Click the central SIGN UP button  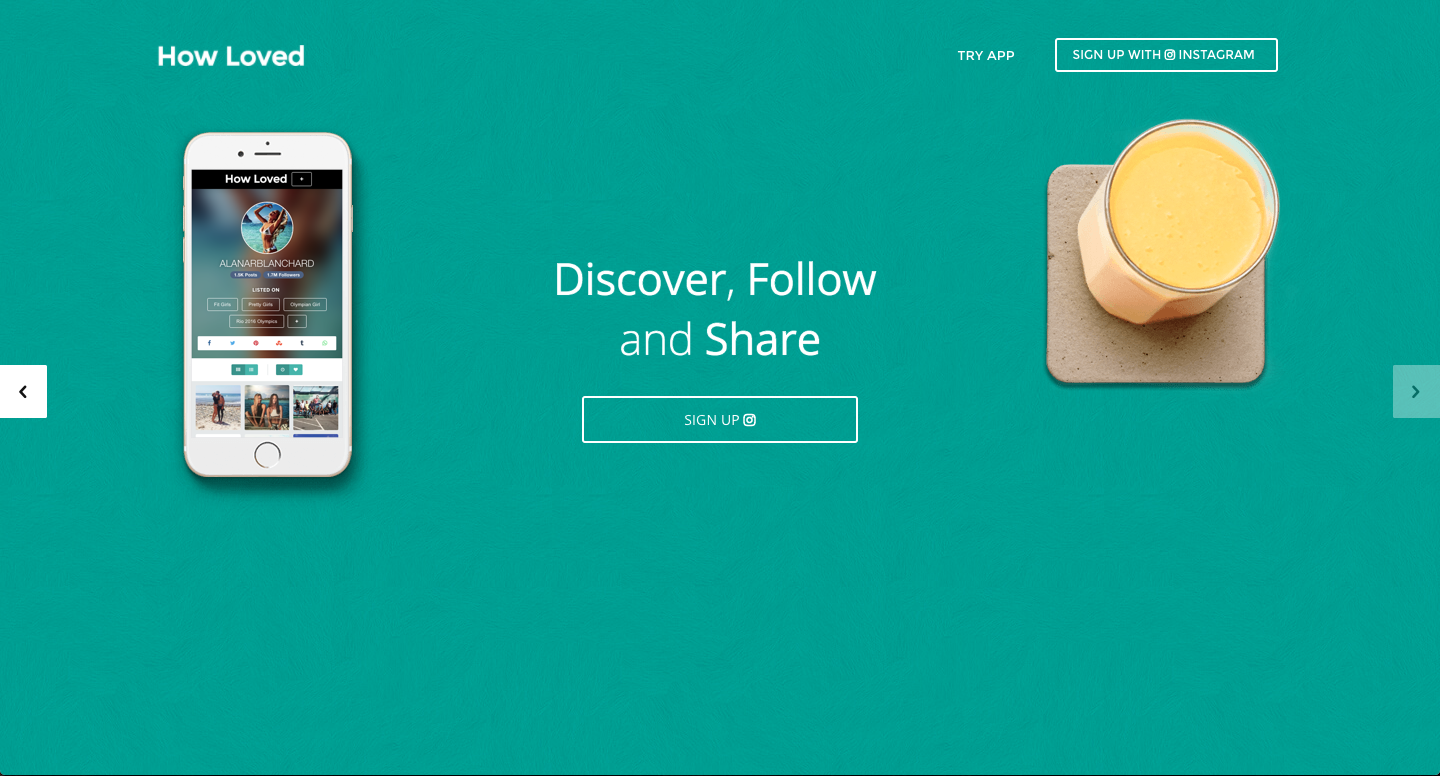(720, 419)
